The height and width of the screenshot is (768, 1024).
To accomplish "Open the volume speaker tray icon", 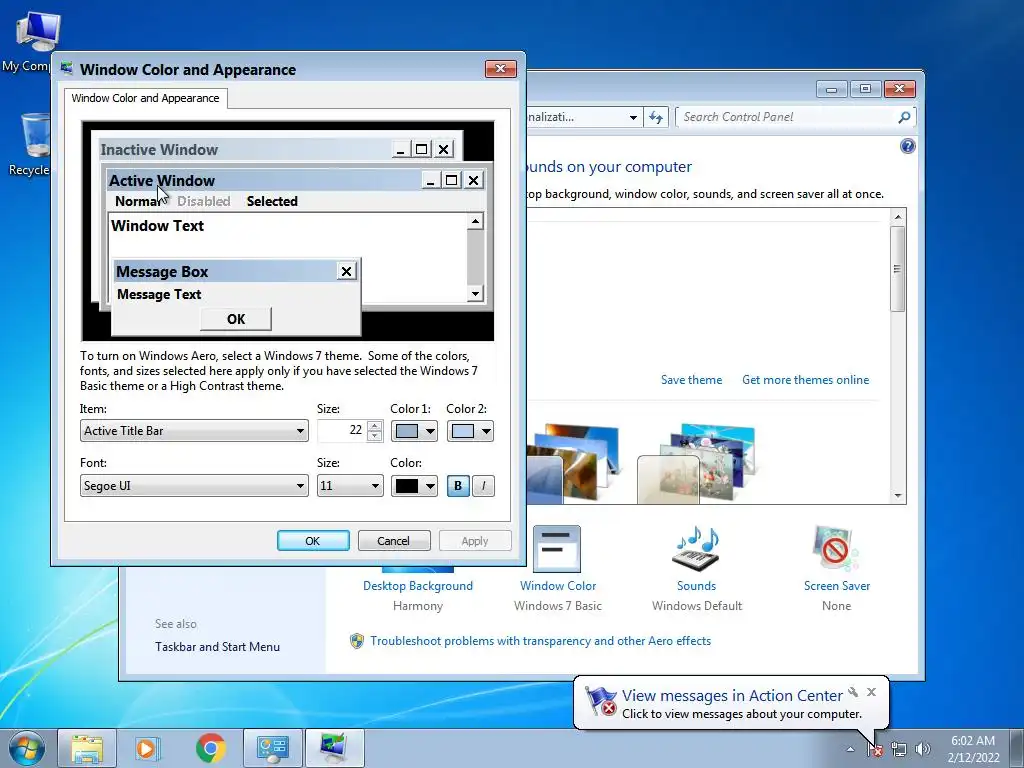I will [923, 749].
